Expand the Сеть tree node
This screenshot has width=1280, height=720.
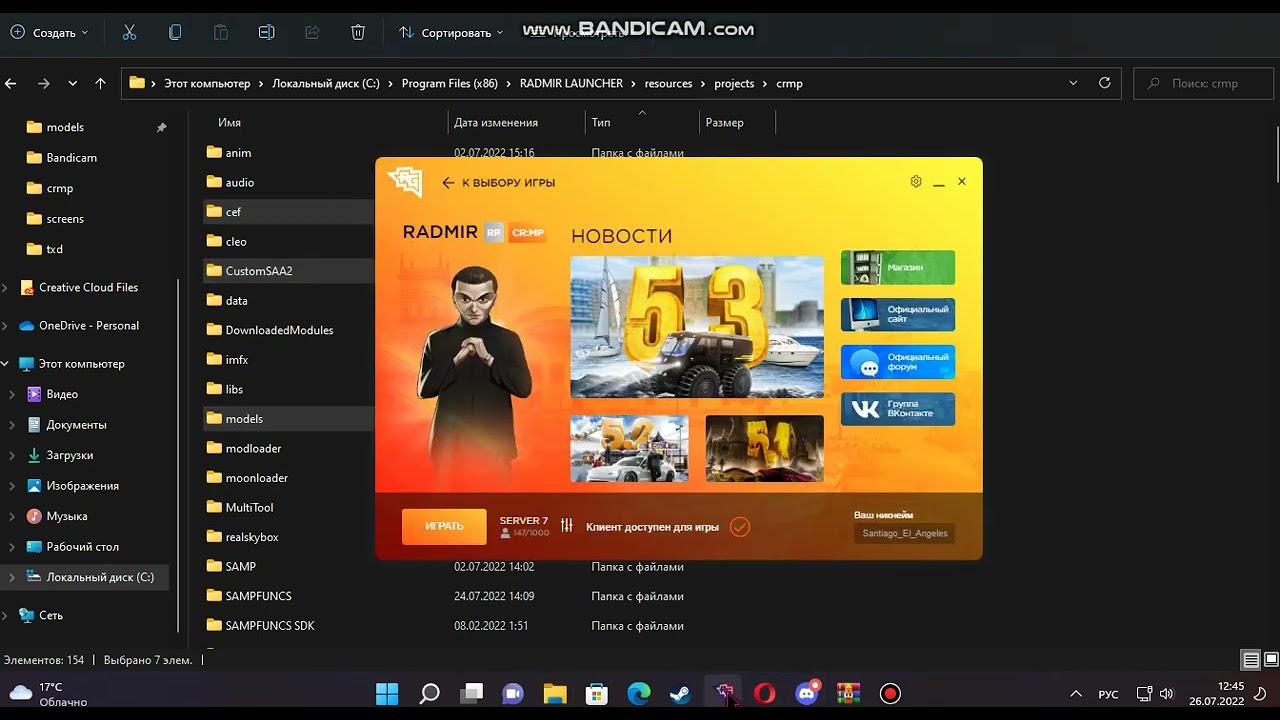5,616
